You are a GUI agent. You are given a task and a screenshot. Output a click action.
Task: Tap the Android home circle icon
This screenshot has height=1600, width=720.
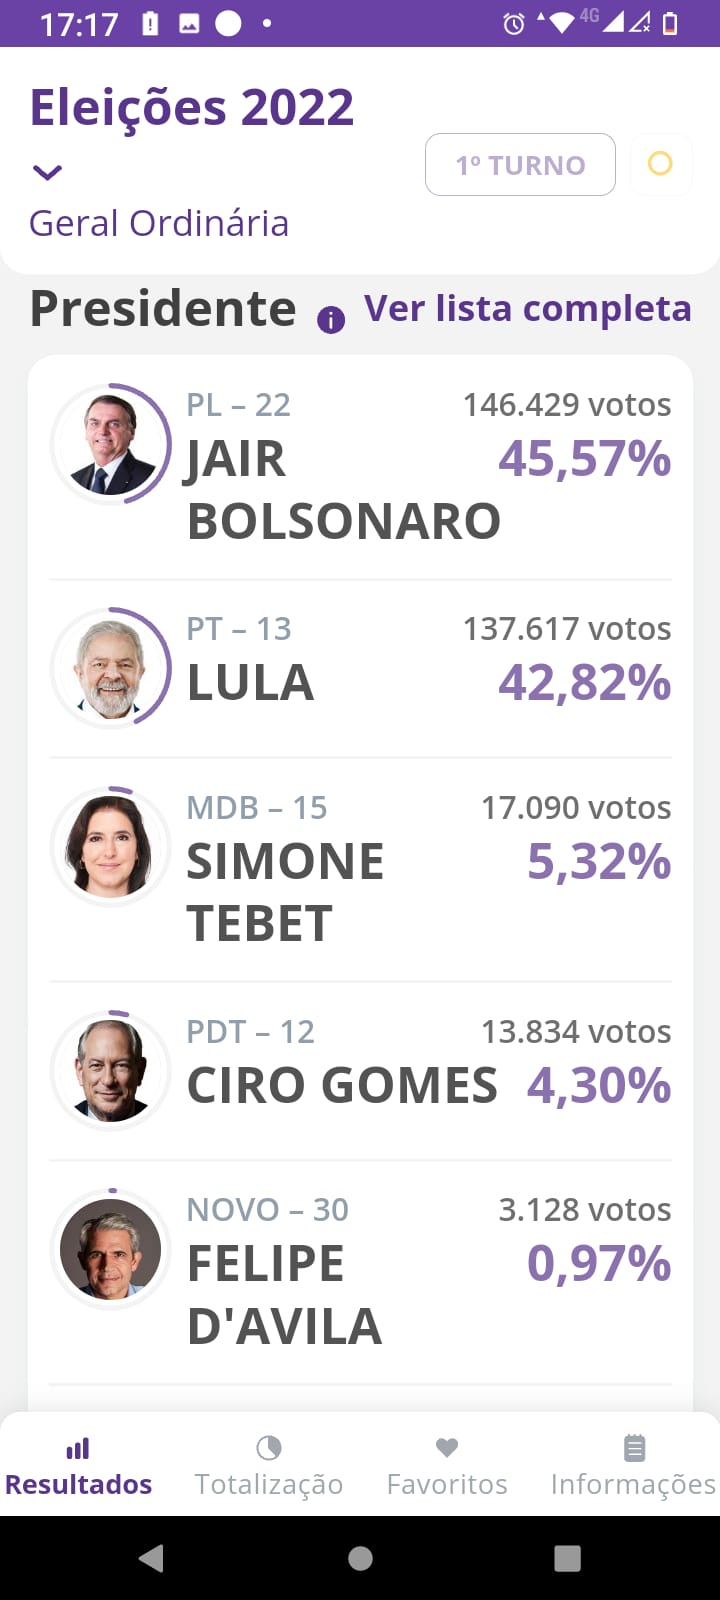(x=361, y=1558)
